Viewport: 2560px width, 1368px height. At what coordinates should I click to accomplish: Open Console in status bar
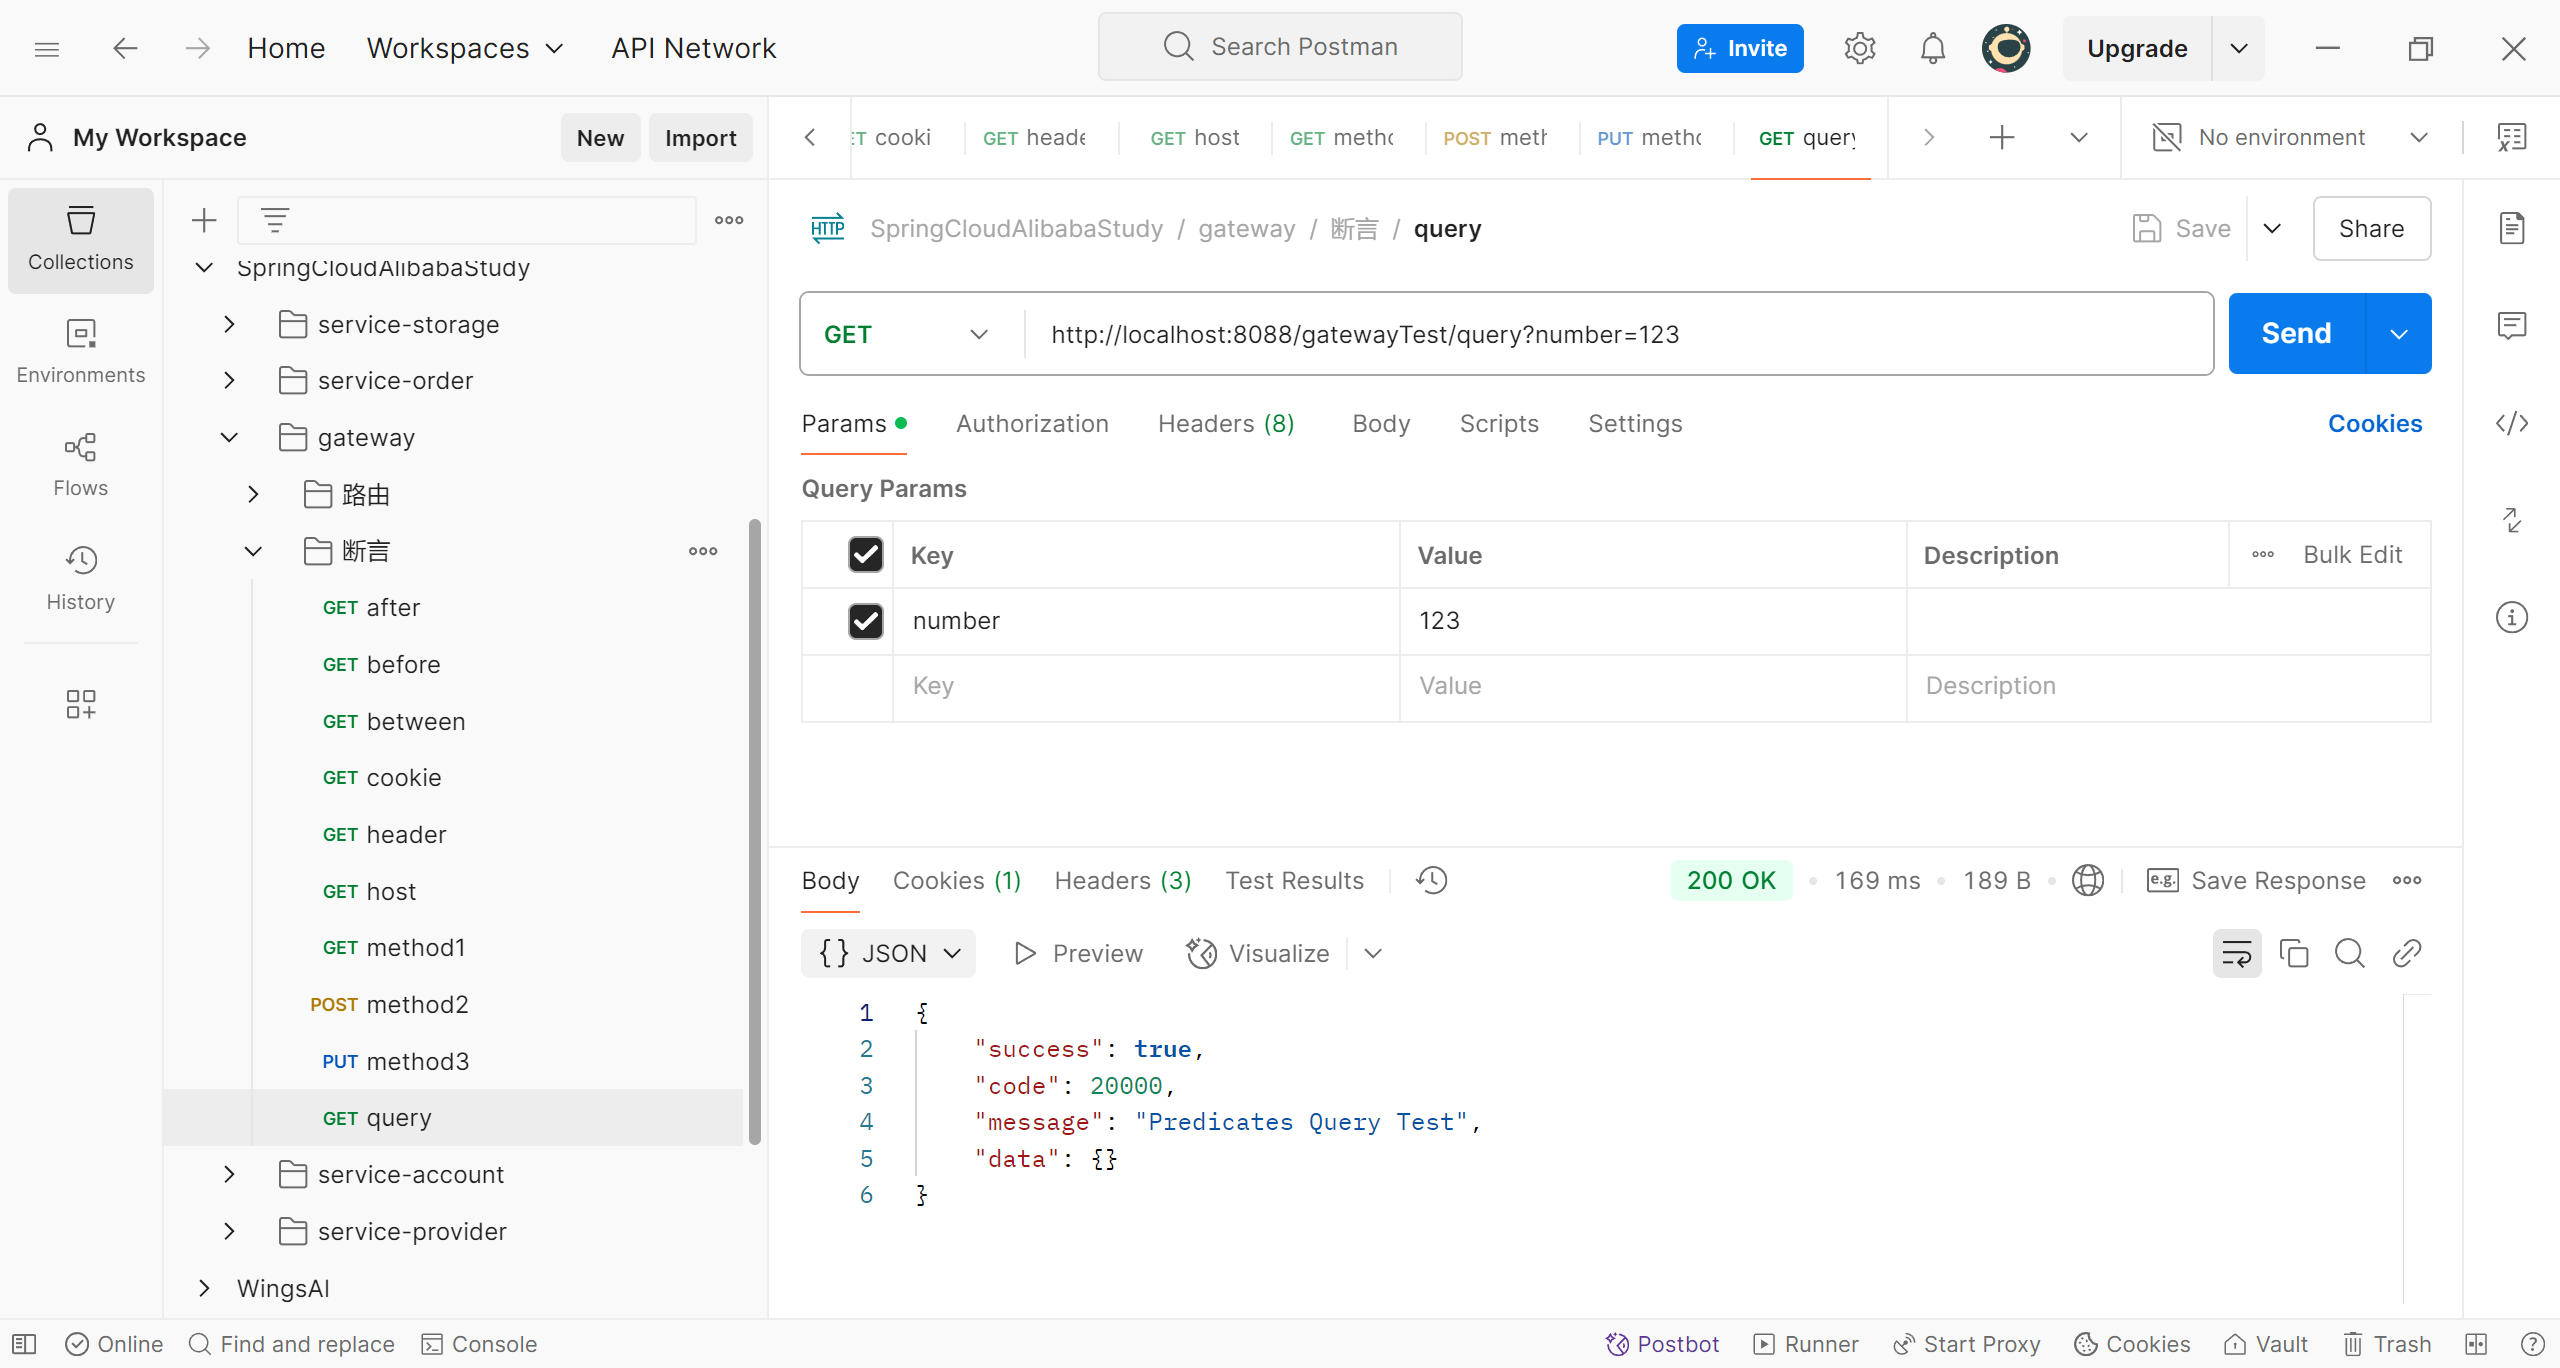(x=479, y=1344)
